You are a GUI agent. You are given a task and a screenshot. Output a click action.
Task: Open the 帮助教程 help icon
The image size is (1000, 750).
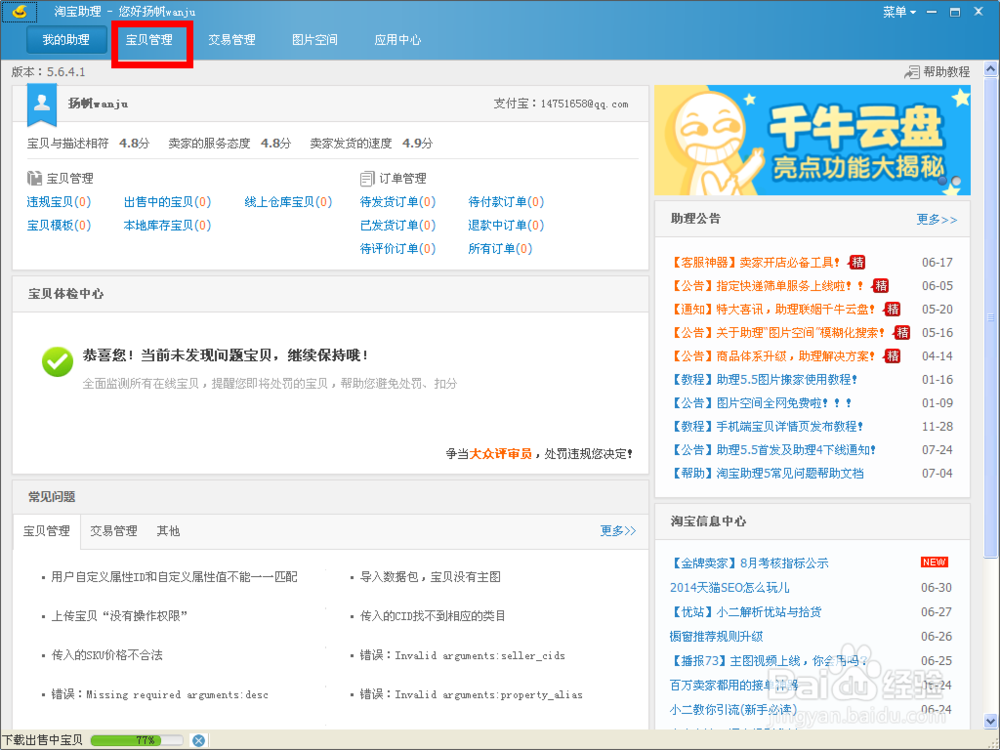click(911, 72)
